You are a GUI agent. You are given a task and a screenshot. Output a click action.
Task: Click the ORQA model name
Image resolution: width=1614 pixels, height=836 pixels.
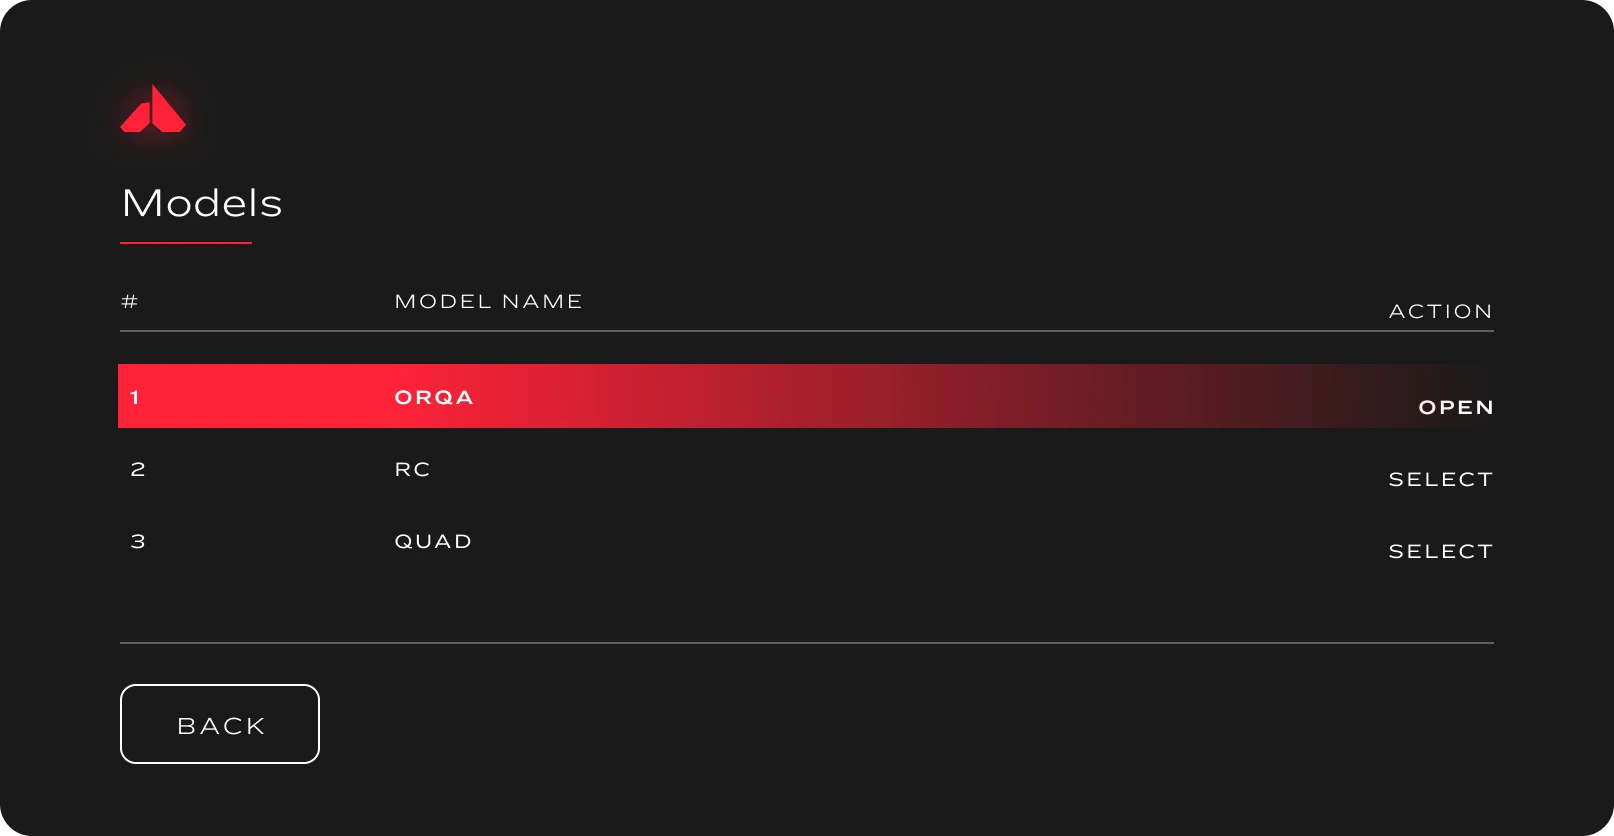[x=434, y=397]
